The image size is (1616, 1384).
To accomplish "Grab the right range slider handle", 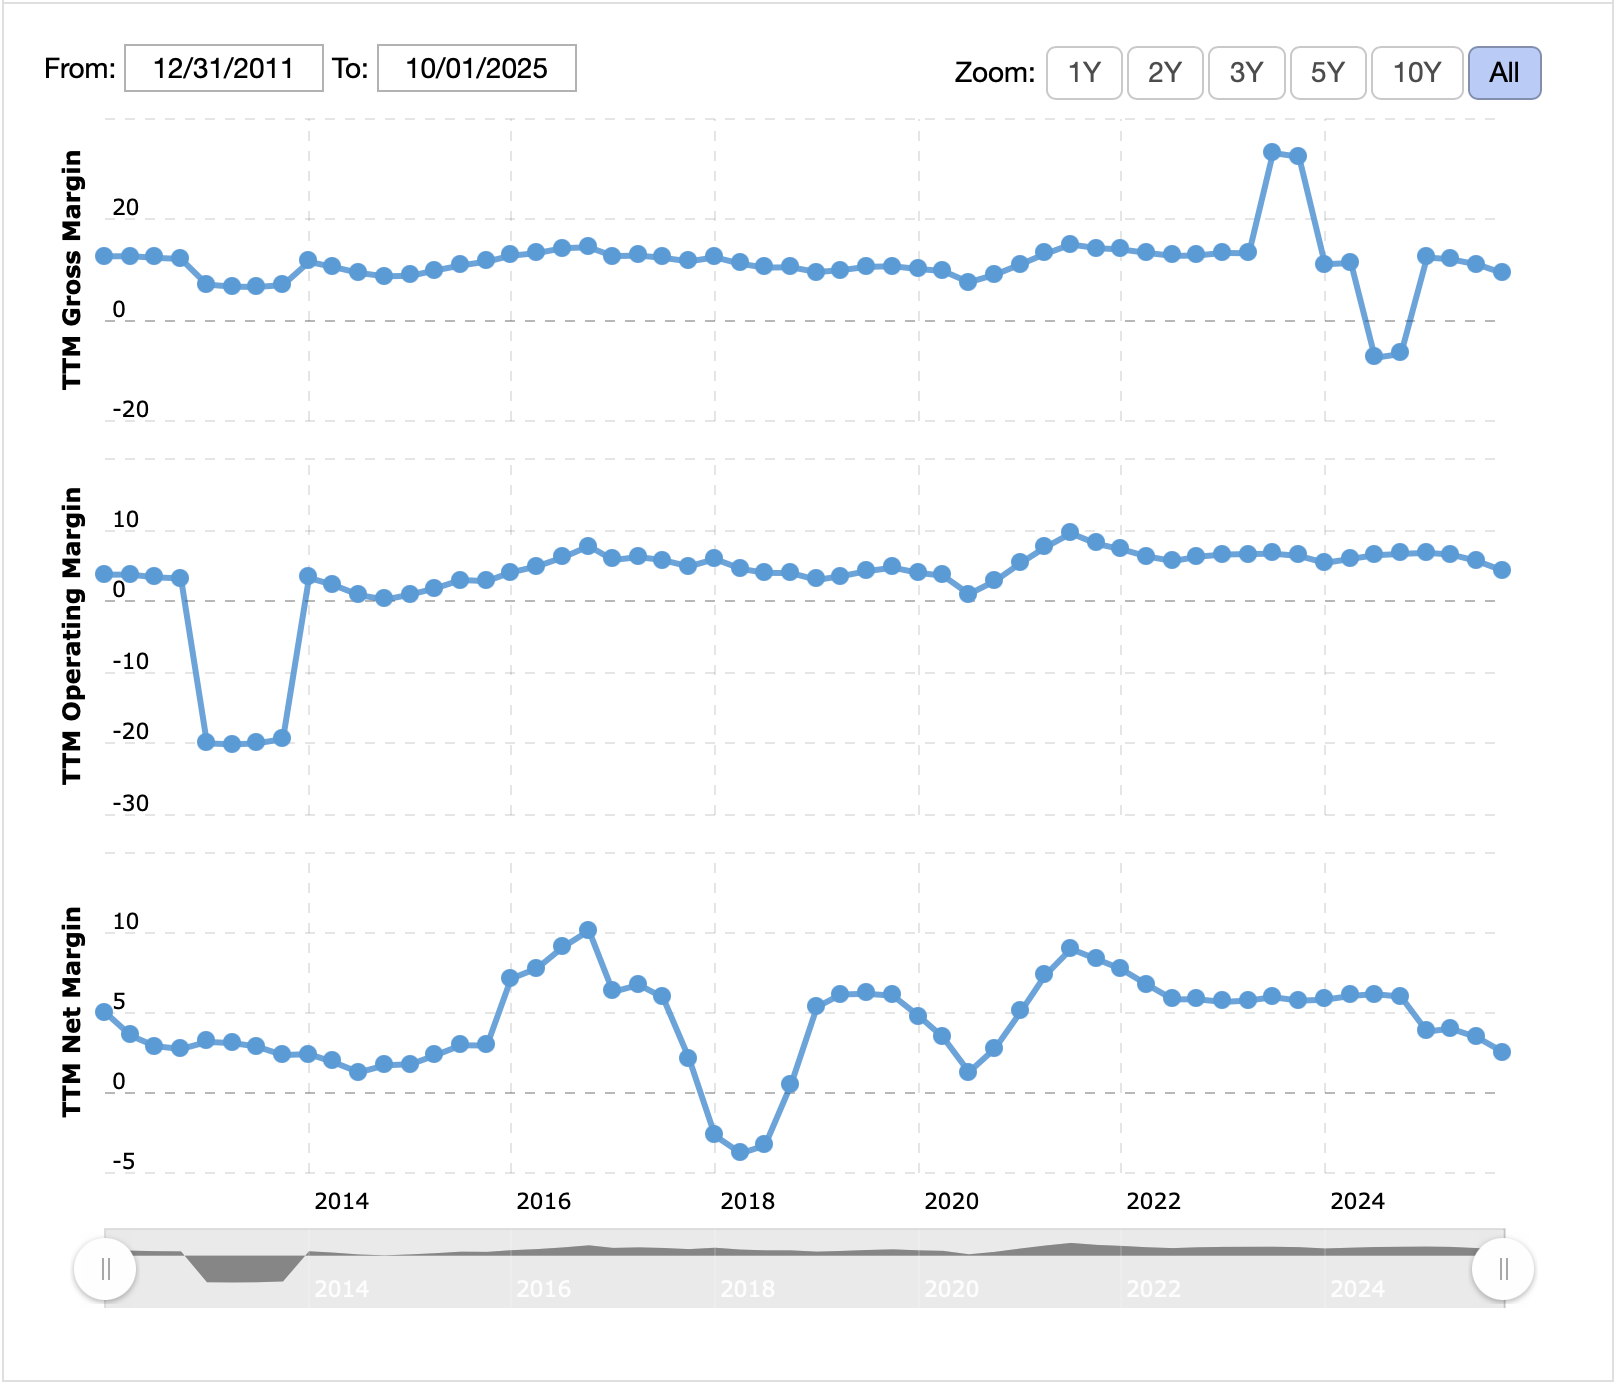I will point(1503,1269).
